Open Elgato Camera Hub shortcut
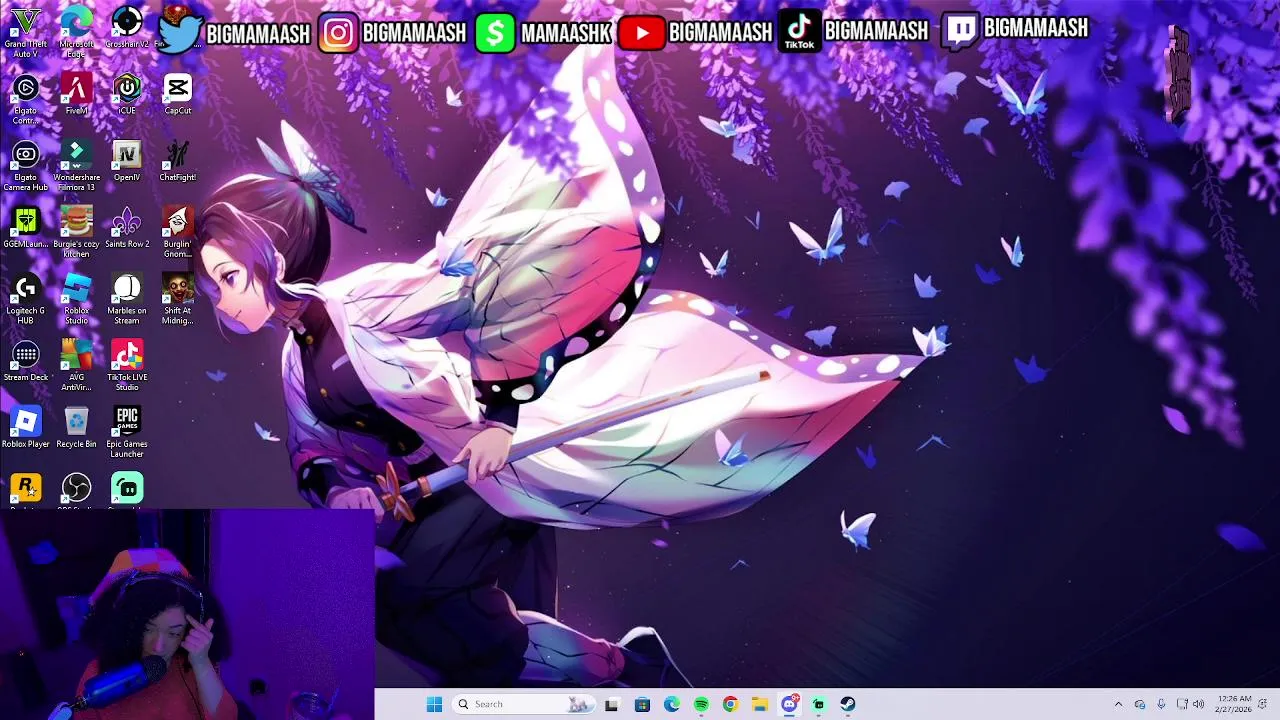 click(25, 166)
